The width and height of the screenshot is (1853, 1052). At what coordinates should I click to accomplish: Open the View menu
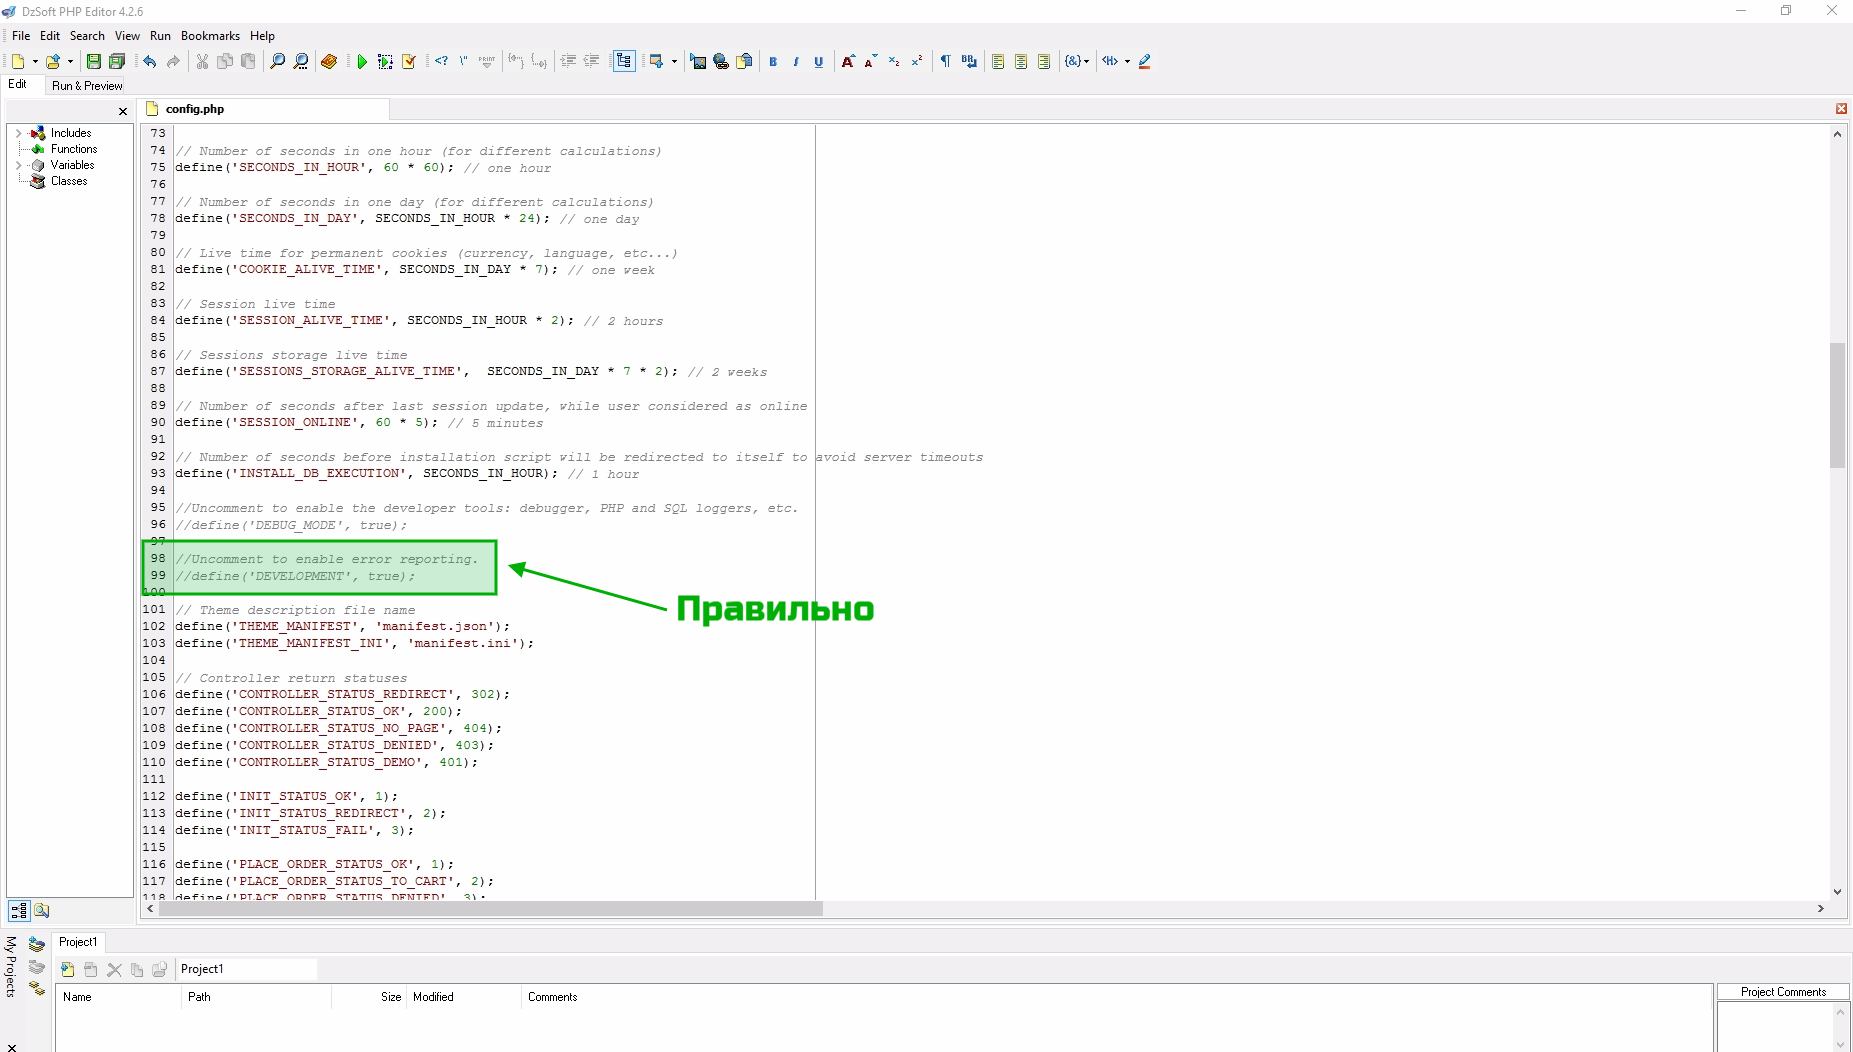pos(127,36)
